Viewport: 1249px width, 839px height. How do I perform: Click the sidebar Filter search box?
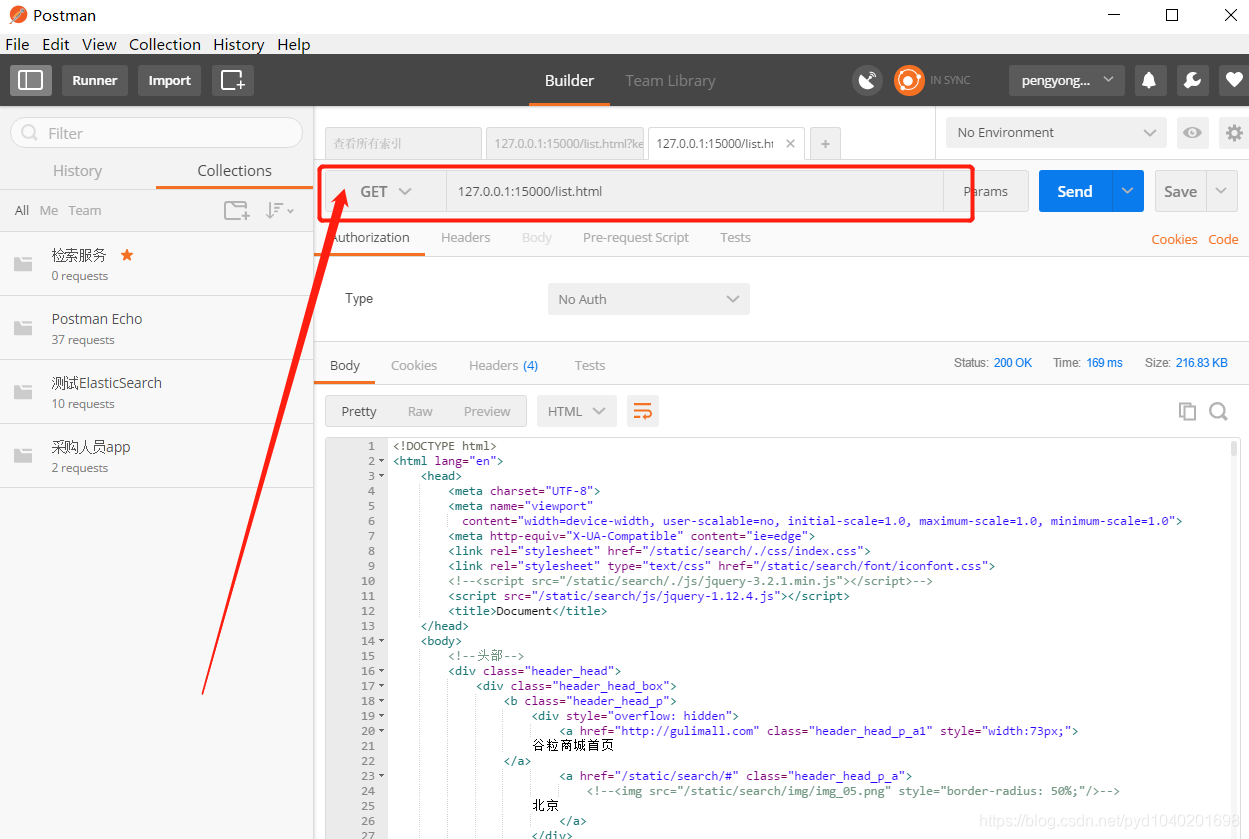(156, 133)
